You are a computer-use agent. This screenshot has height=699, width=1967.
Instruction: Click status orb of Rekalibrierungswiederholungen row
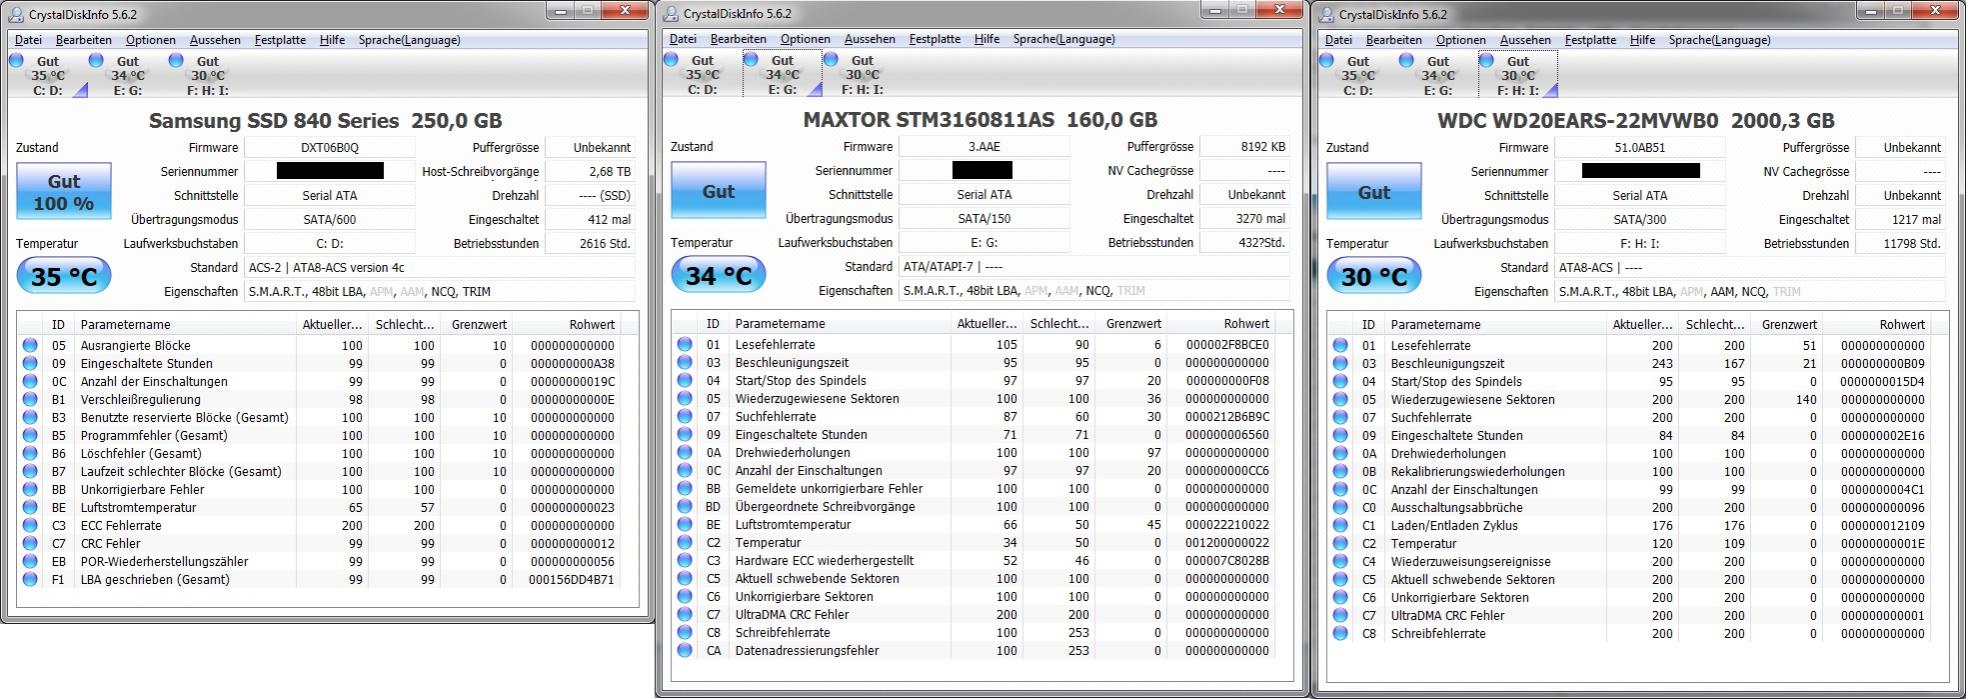click(1340, 471)
